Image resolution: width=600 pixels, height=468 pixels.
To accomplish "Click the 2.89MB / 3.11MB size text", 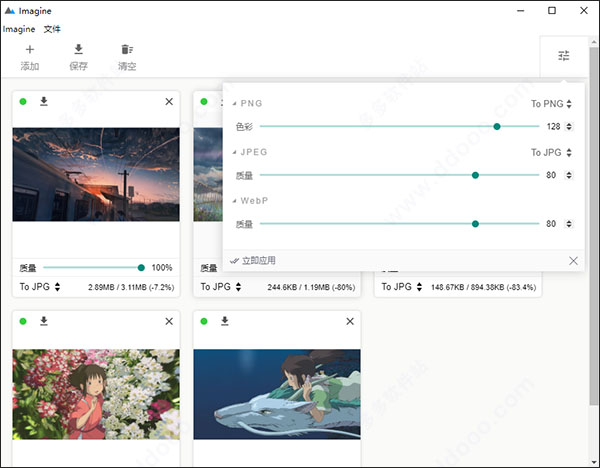I will [131, 287].
